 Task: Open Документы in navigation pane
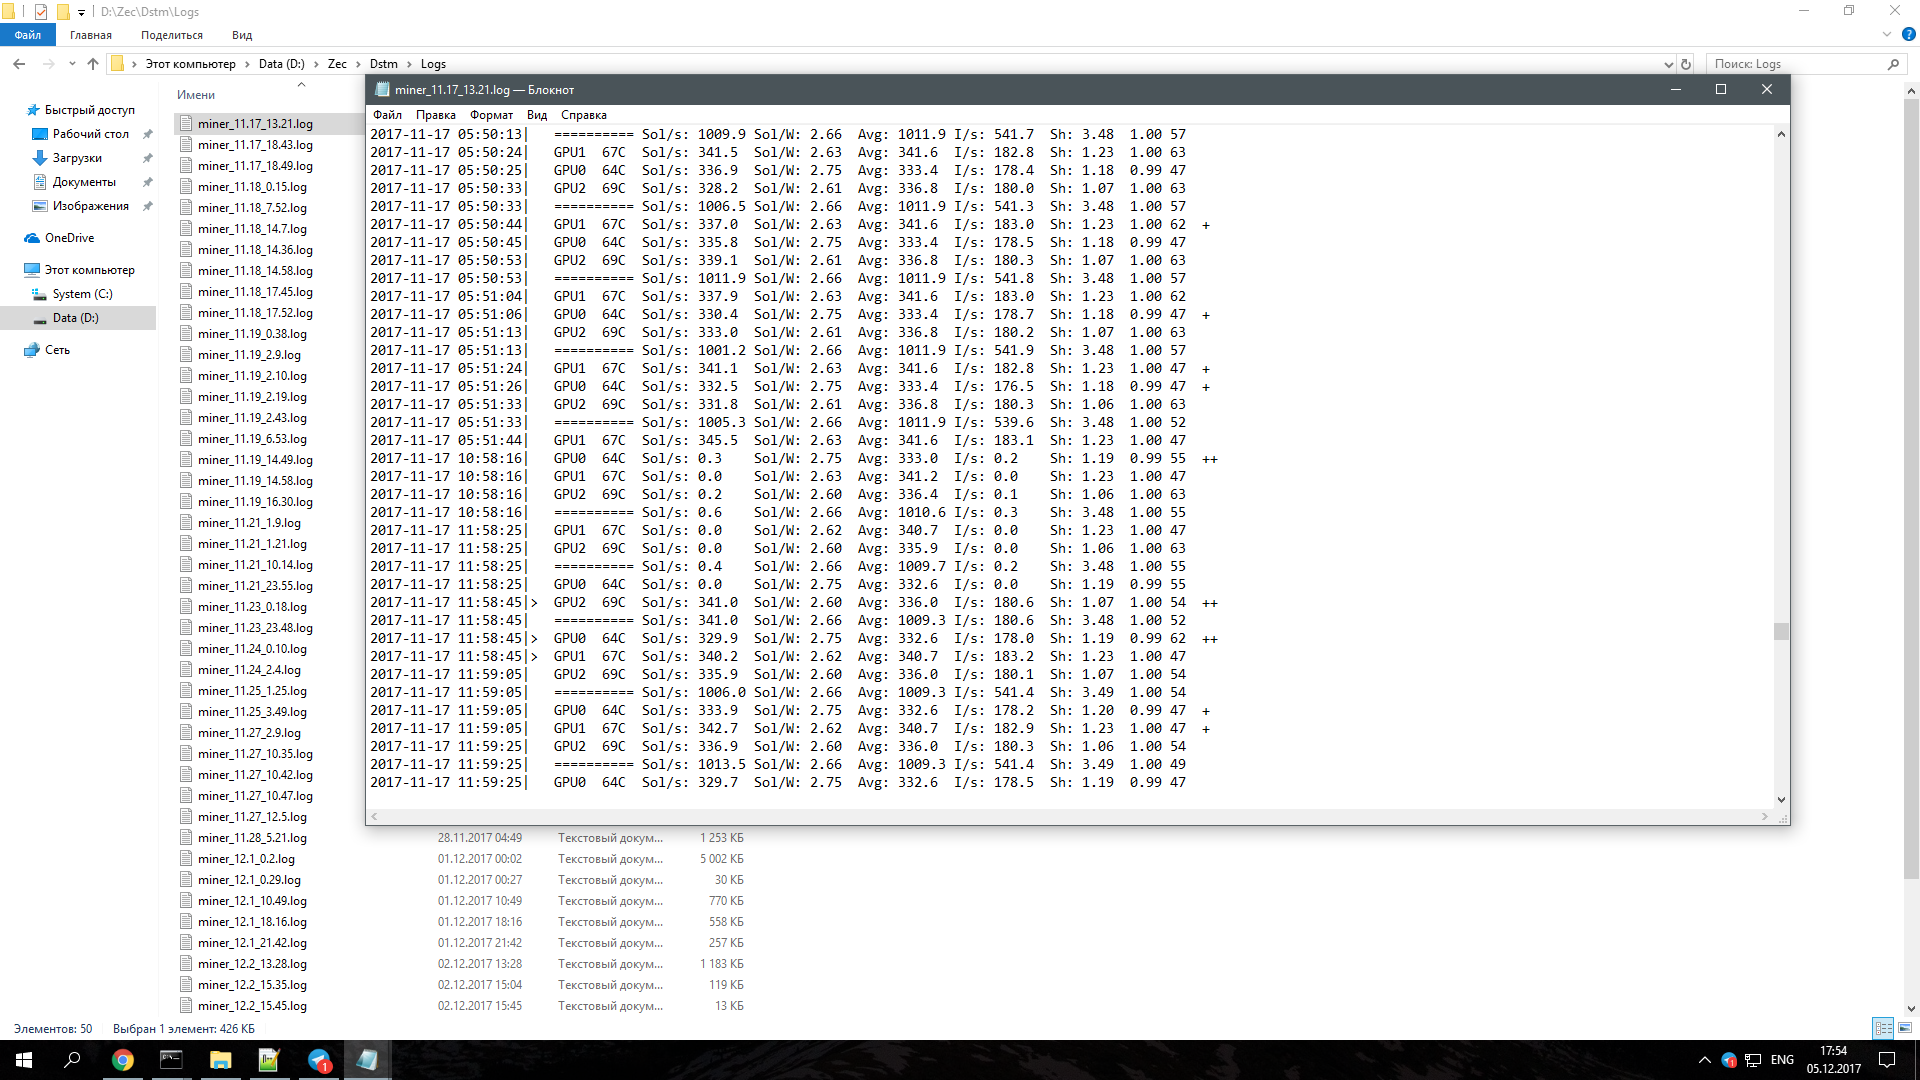coord(84,182)
